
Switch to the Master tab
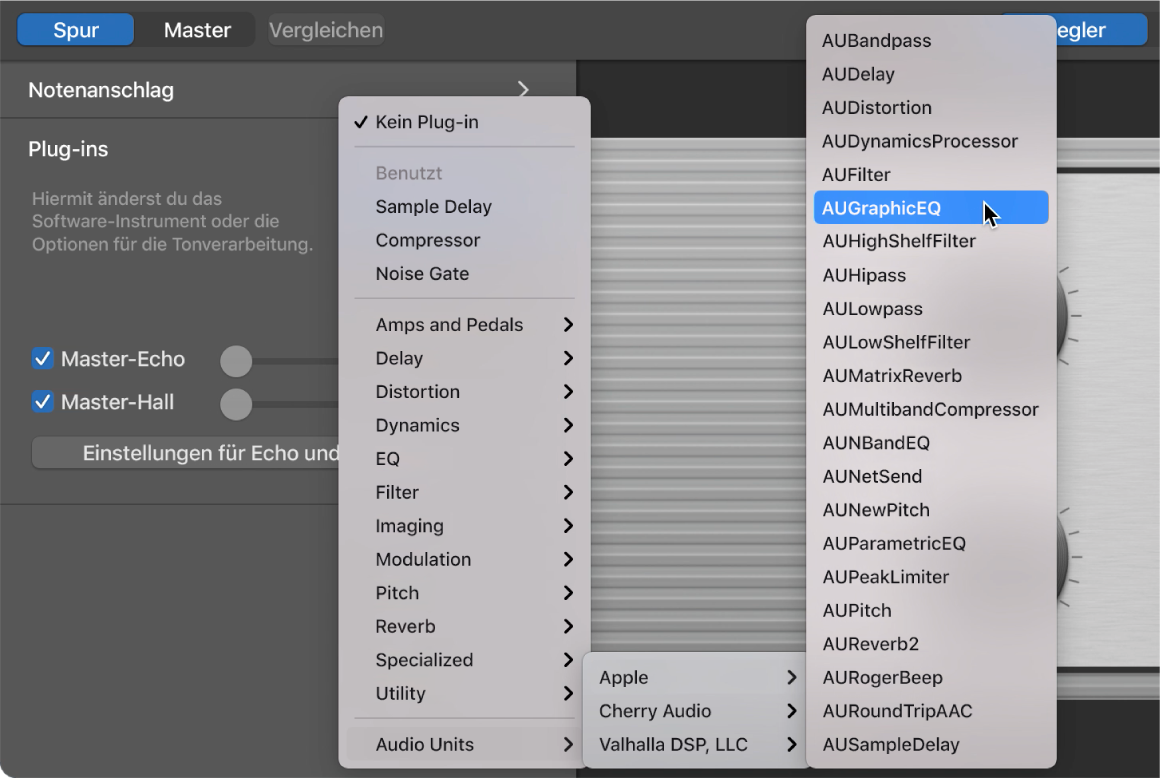click(196, 29)
